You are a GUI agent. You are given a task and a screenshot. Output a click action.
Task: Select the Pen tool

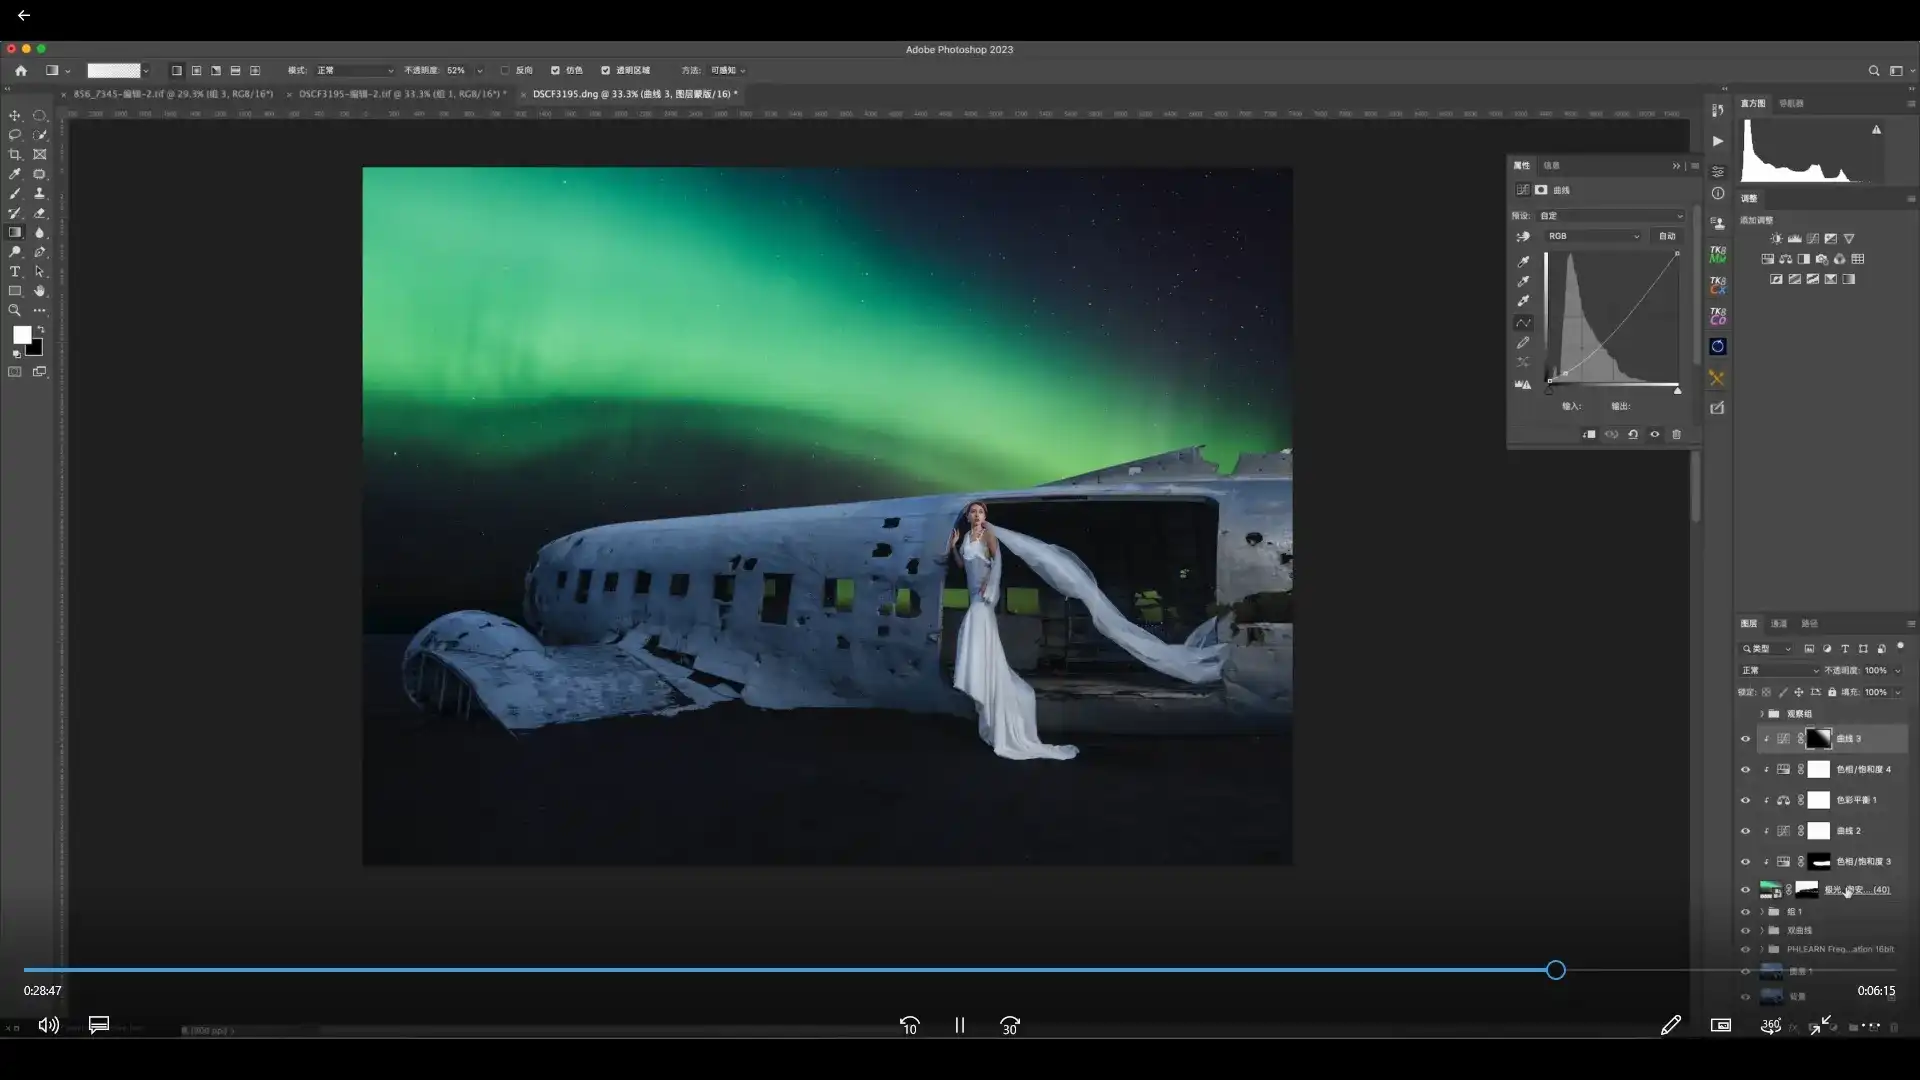tap(40, 252)
